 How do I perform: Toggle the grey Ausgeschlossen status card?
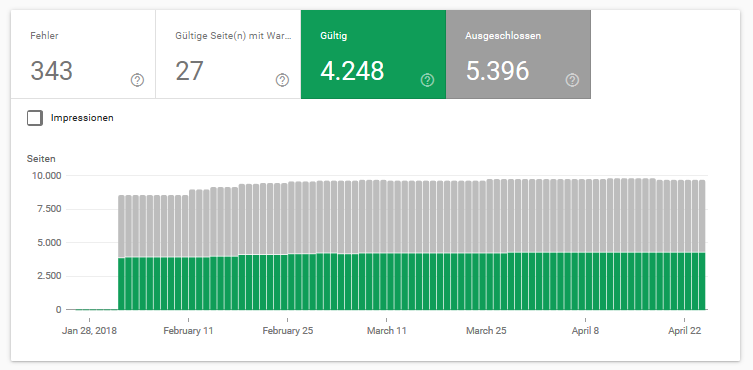pyautogui.click(x=518, y=54)
